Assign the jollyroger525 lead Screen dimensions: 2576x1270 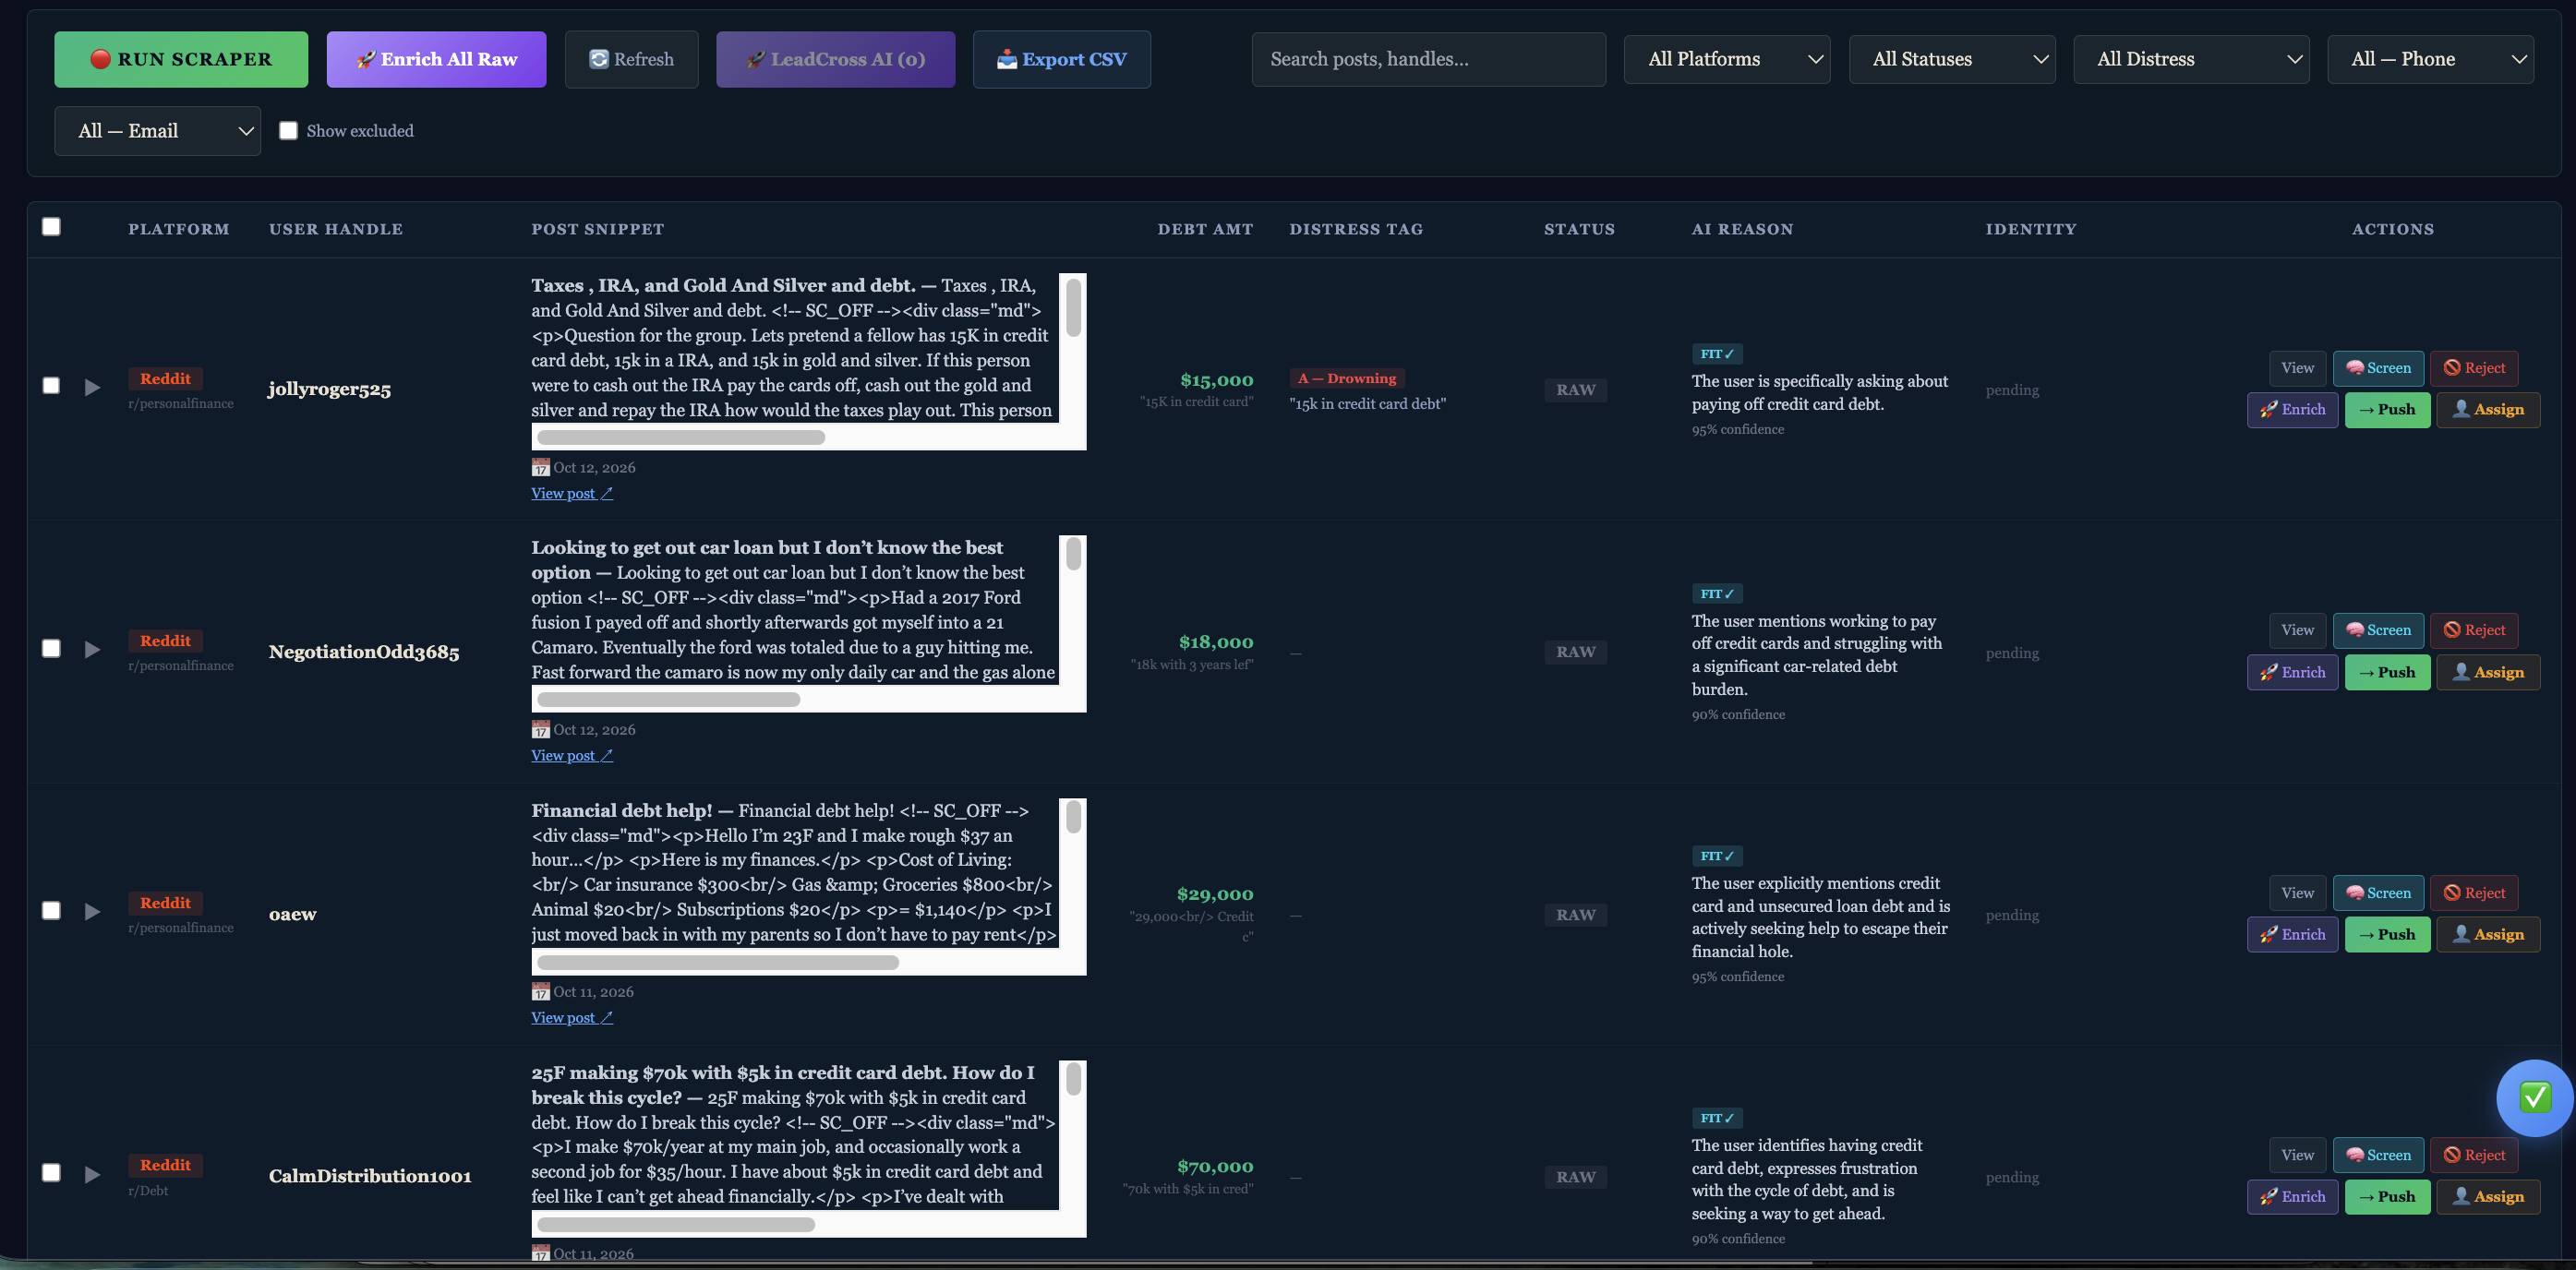click(x=2488, y=409)
